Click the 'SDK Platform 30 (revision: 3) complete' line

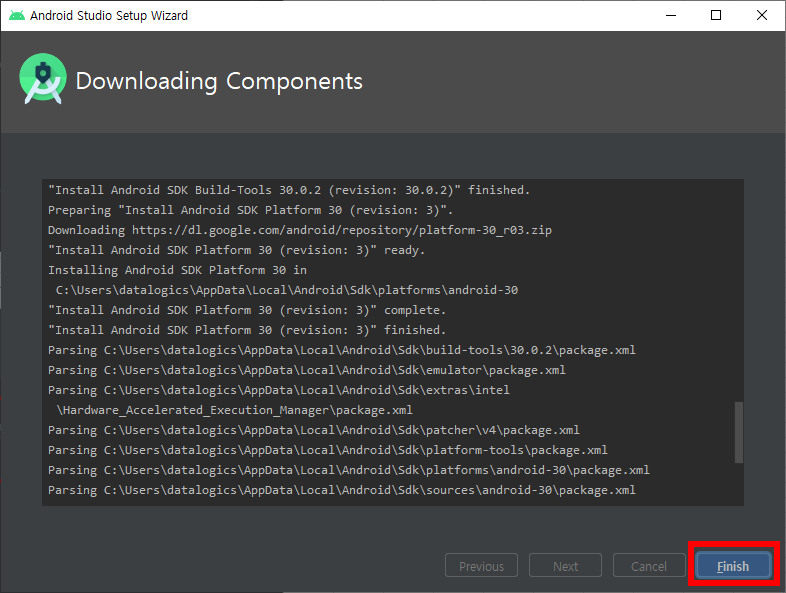click(247, 310)
